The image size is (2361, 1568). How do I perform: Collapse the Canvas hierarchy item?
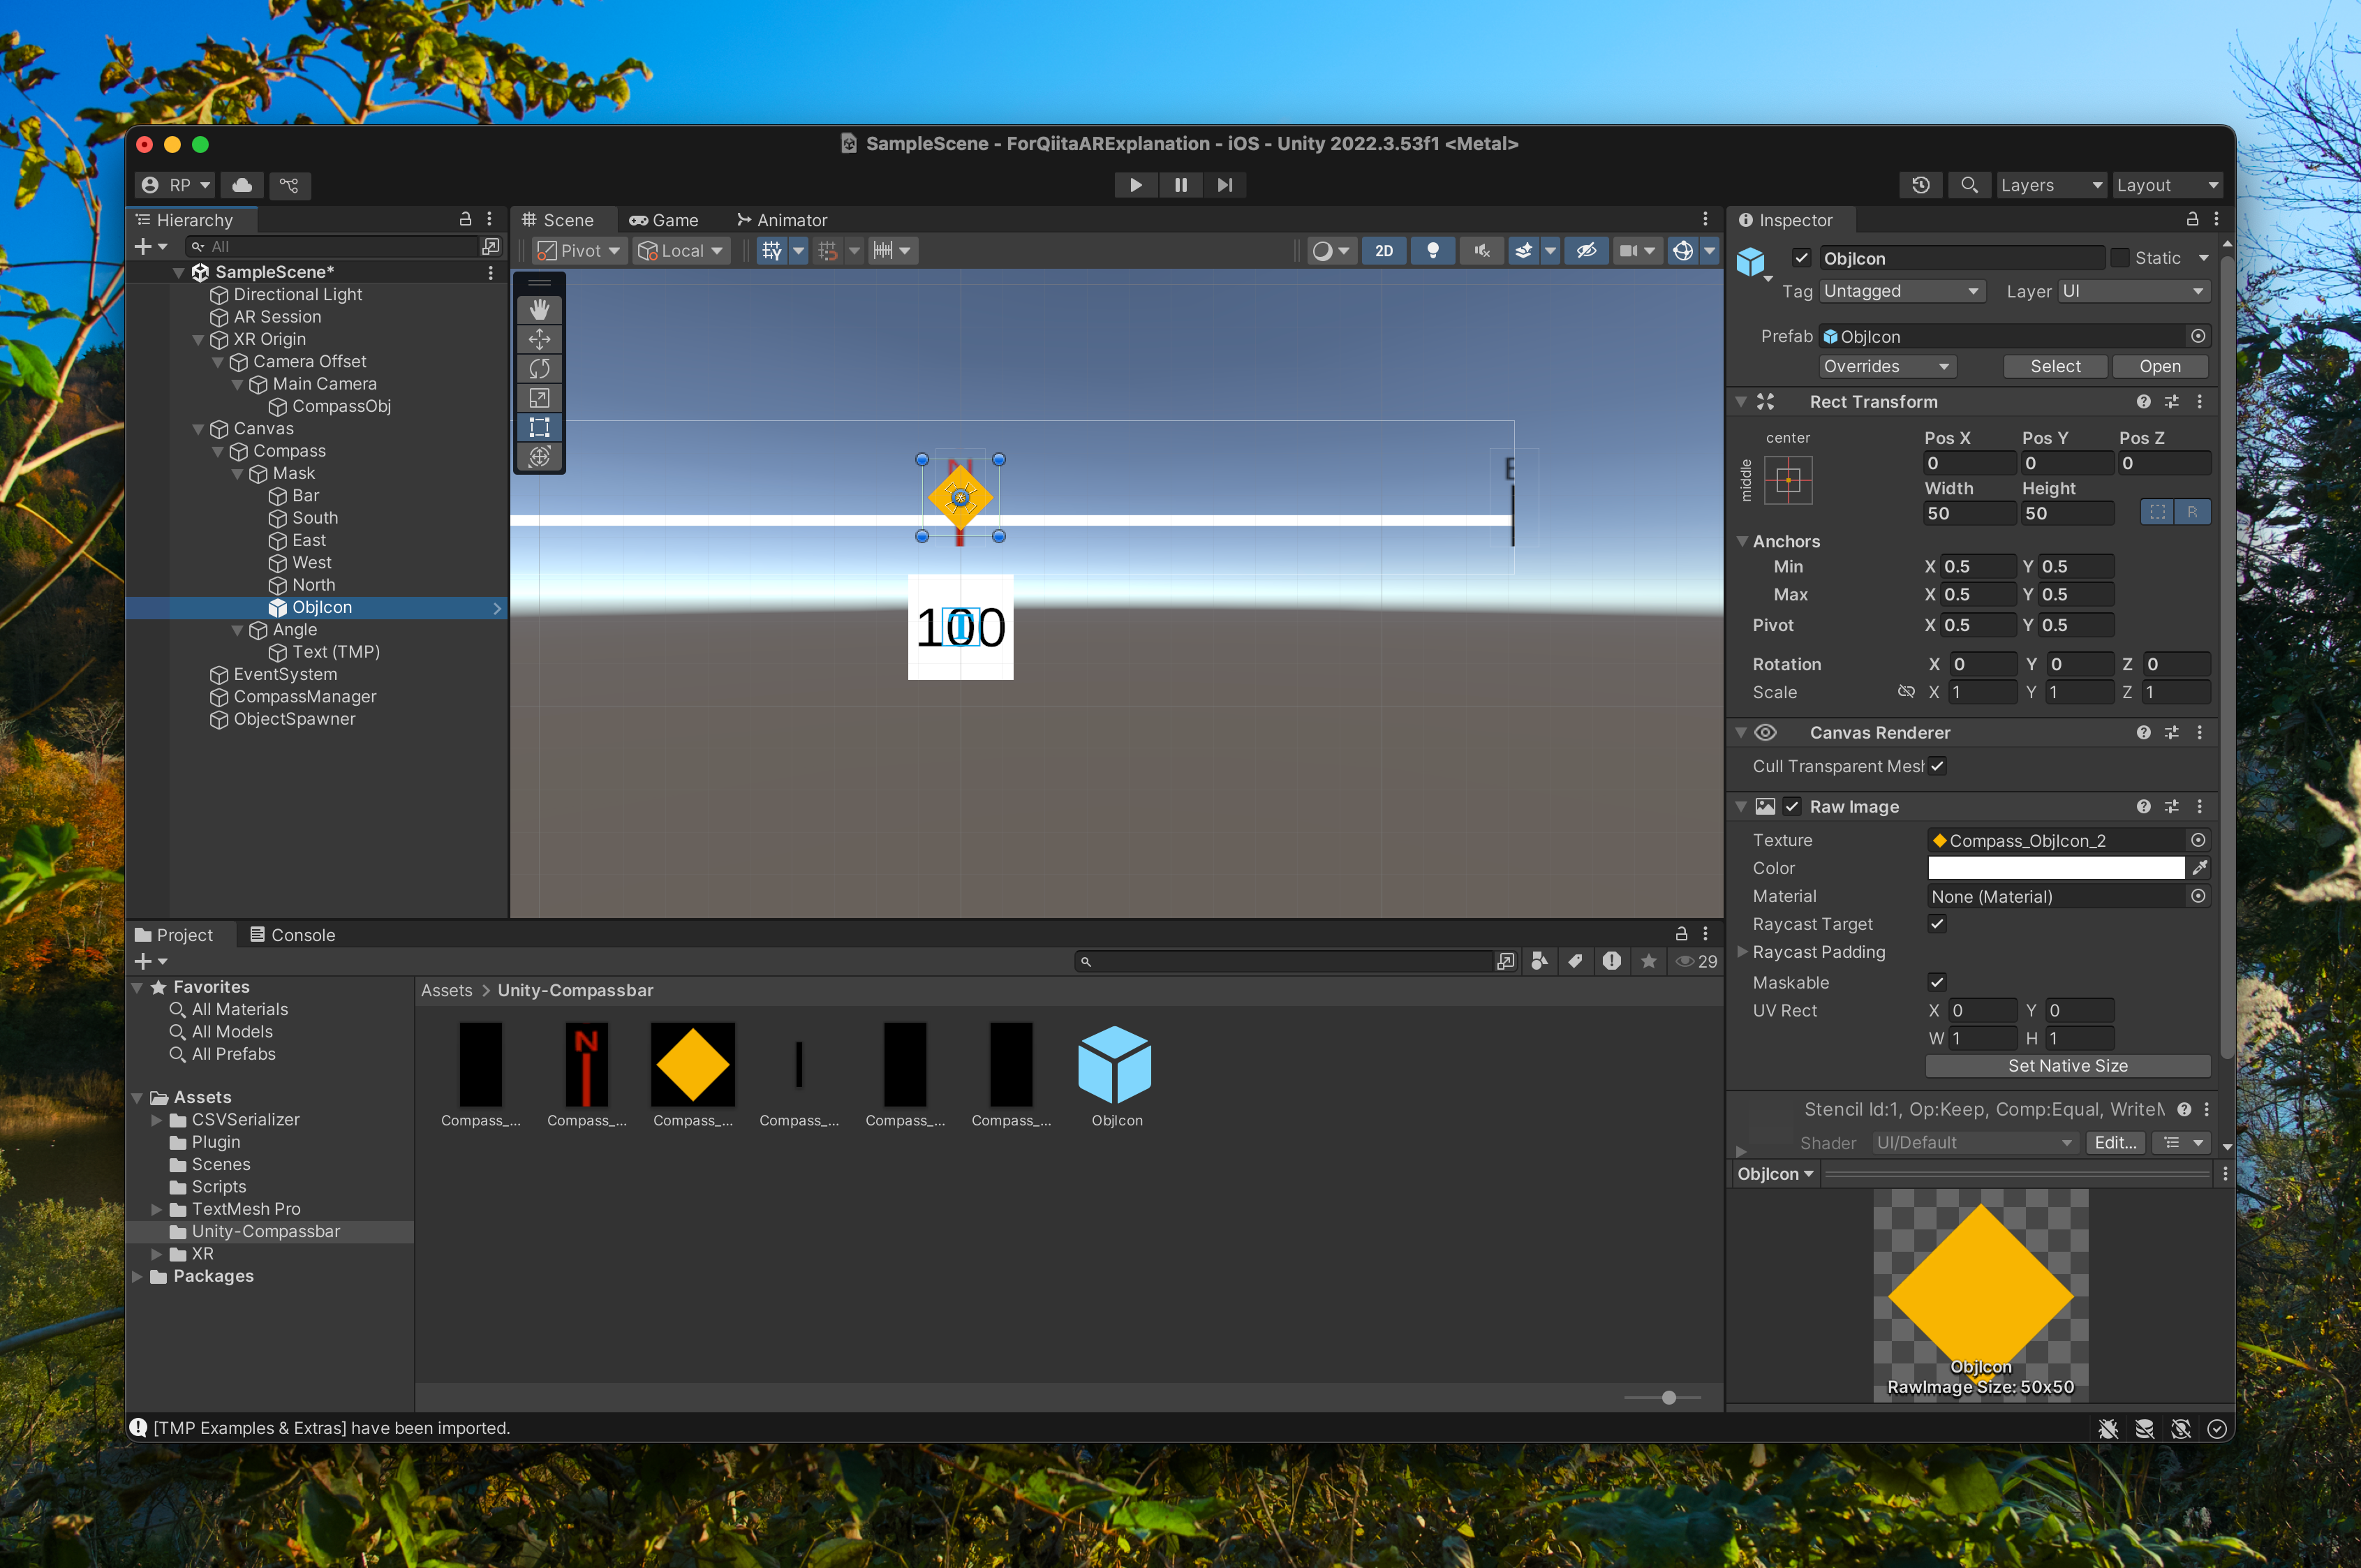point(198,429)
